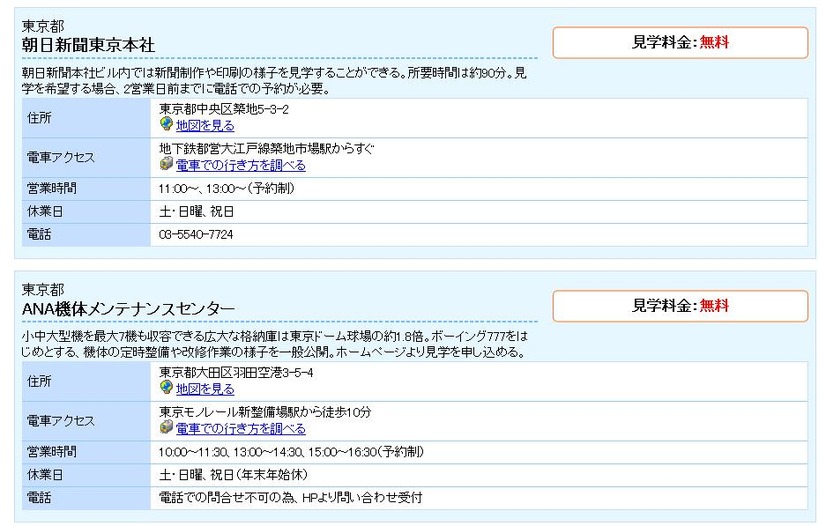This screenshot has height=526, width=826.
Task: Select address 東京都大田区羽田空港3-5-4
Action: coord(236,373)
